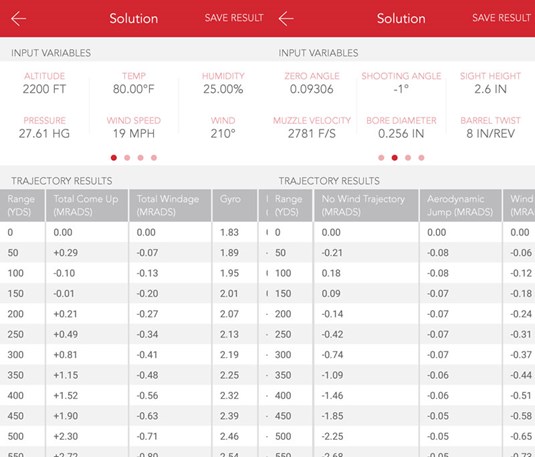Tap the PRESSURE value 27.61 HG
The width and height of the screenshot is (535, 457).
coord(44,134)
